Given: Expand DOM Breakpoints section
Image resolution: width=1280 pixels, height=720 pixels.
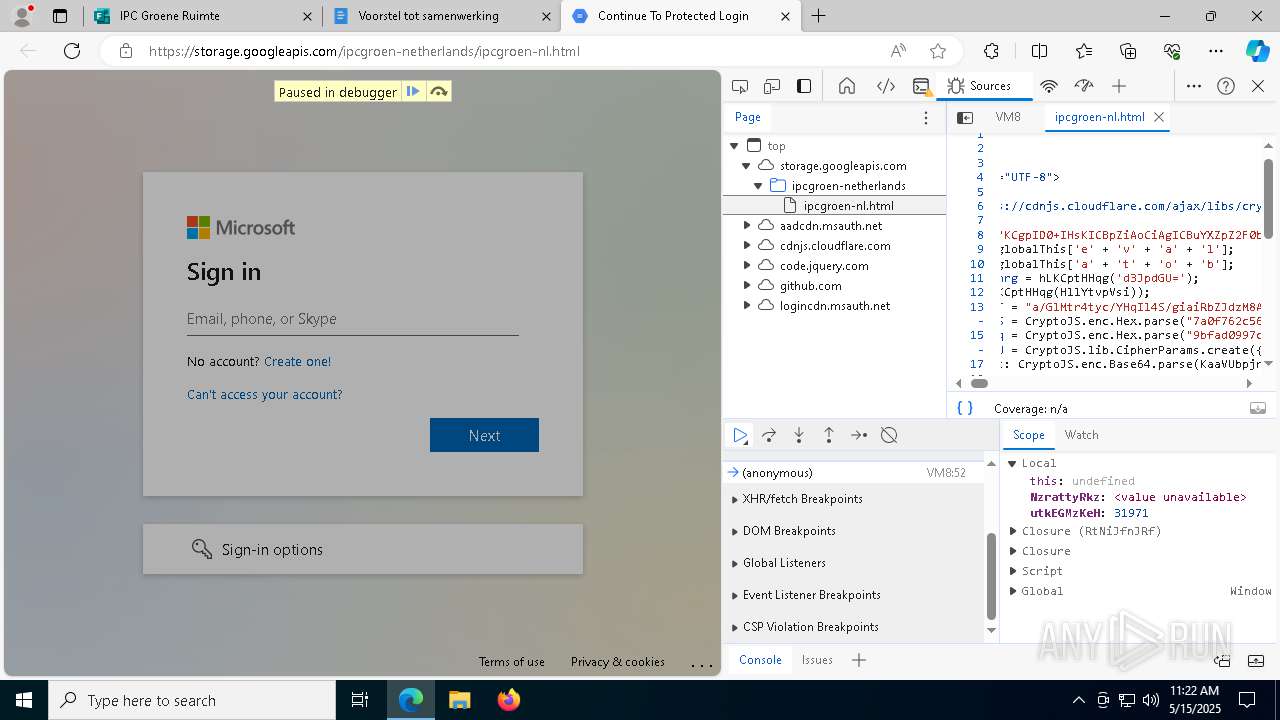Looking at the screenshot, I should point(854,531).
